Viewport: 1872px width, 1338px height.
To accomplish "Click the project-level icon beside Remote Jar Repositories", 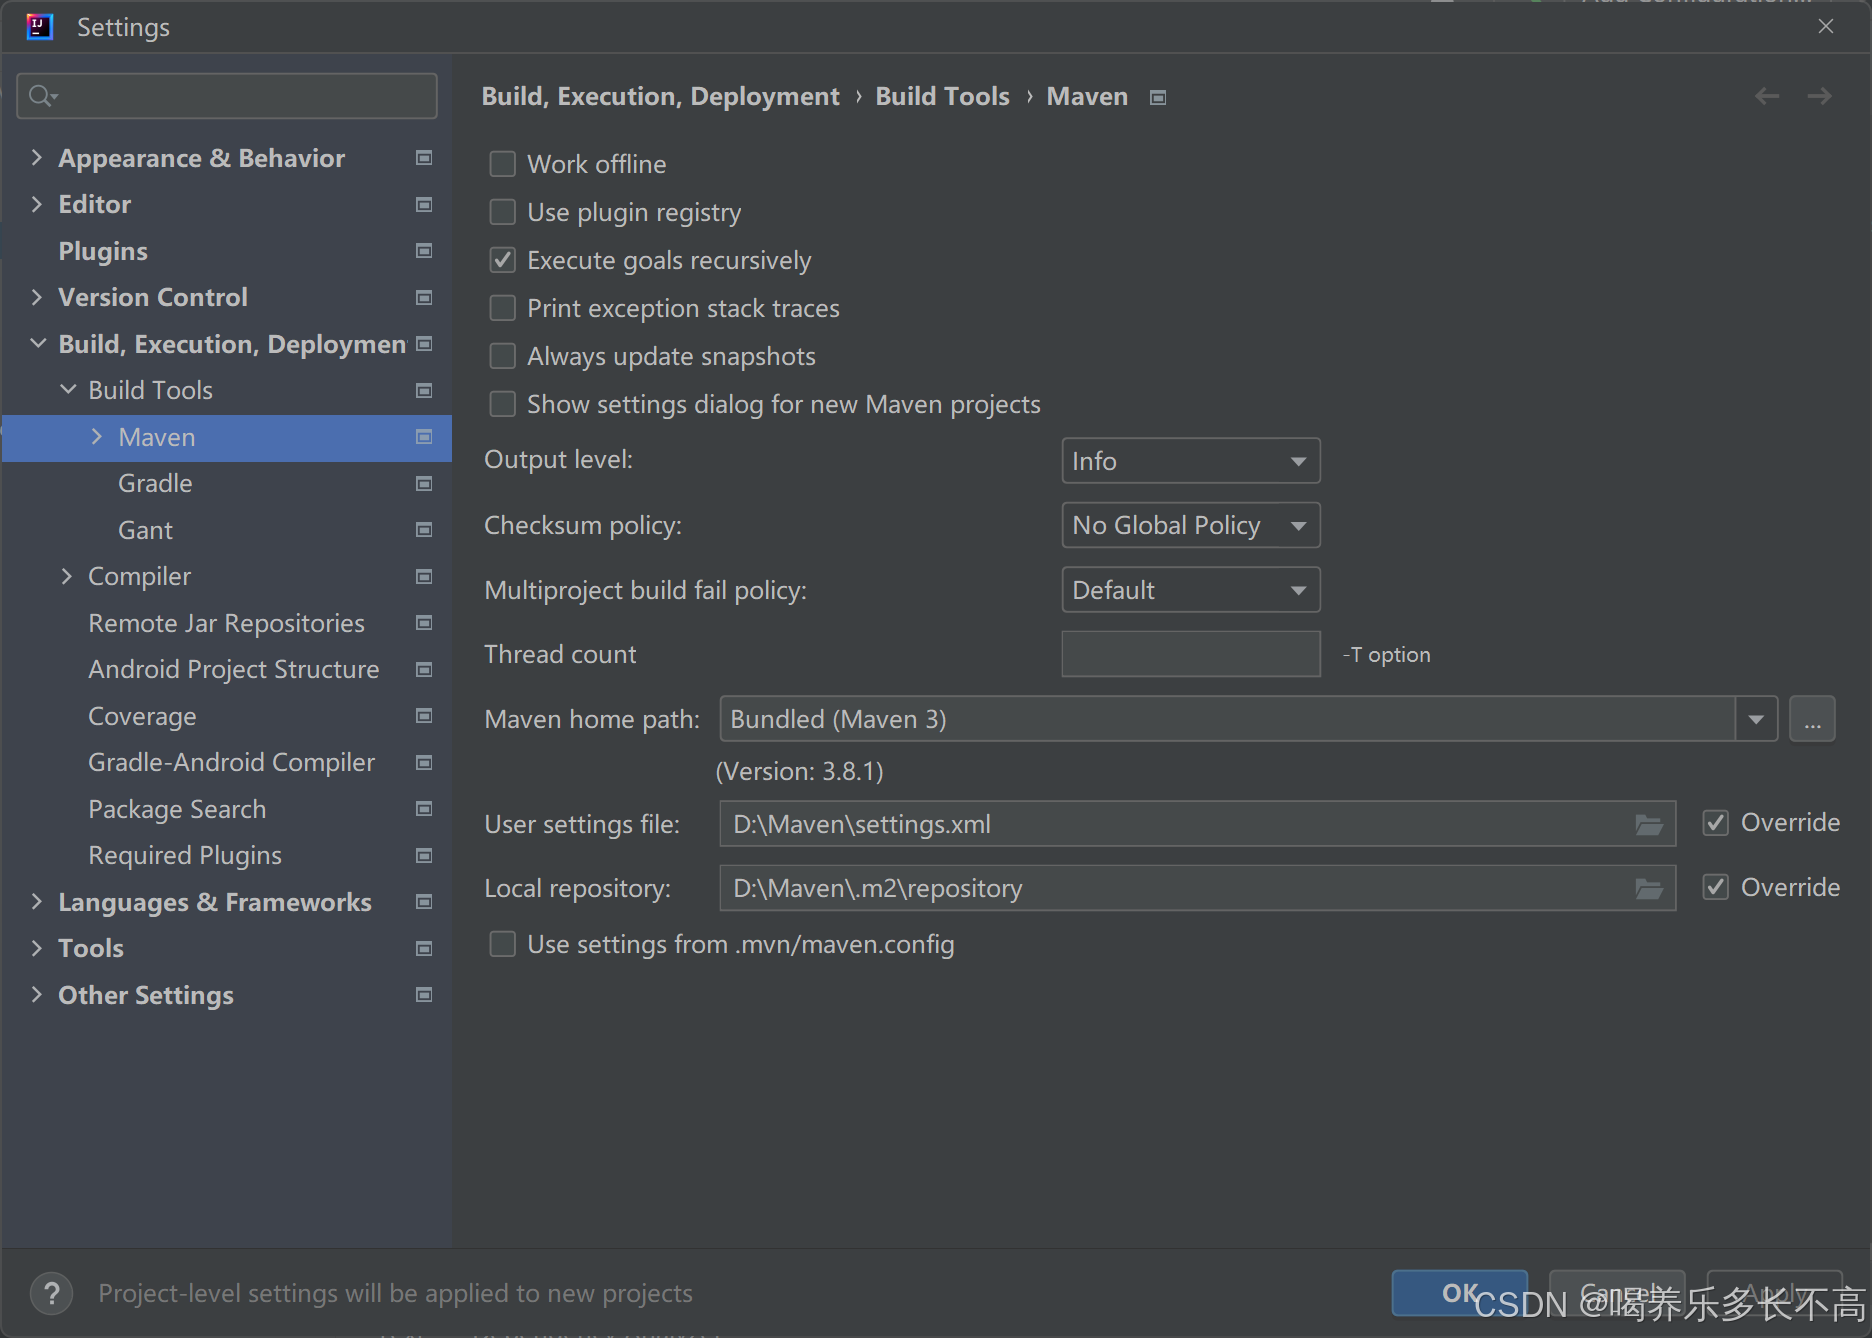I will click(424, 623).
